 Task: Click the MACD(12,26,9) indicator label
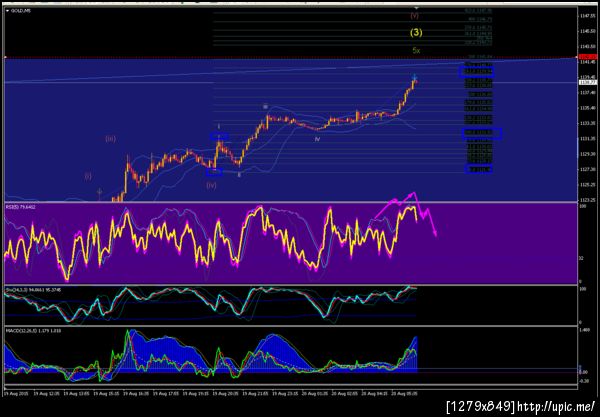click(33, 330)
